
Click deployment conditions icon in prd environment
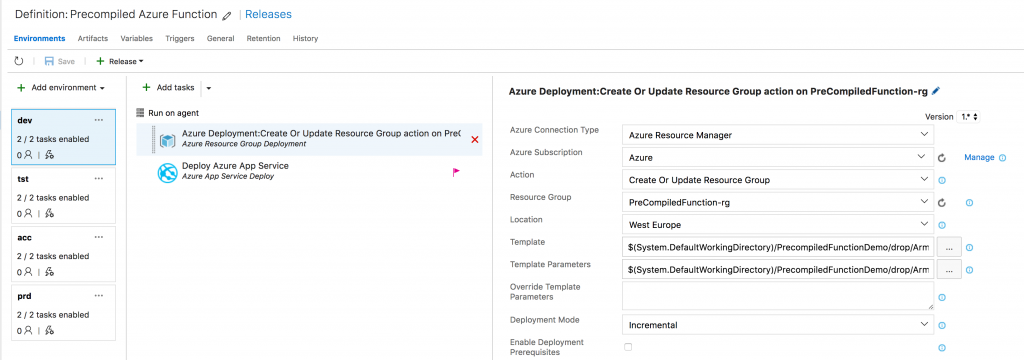(49, 331)
